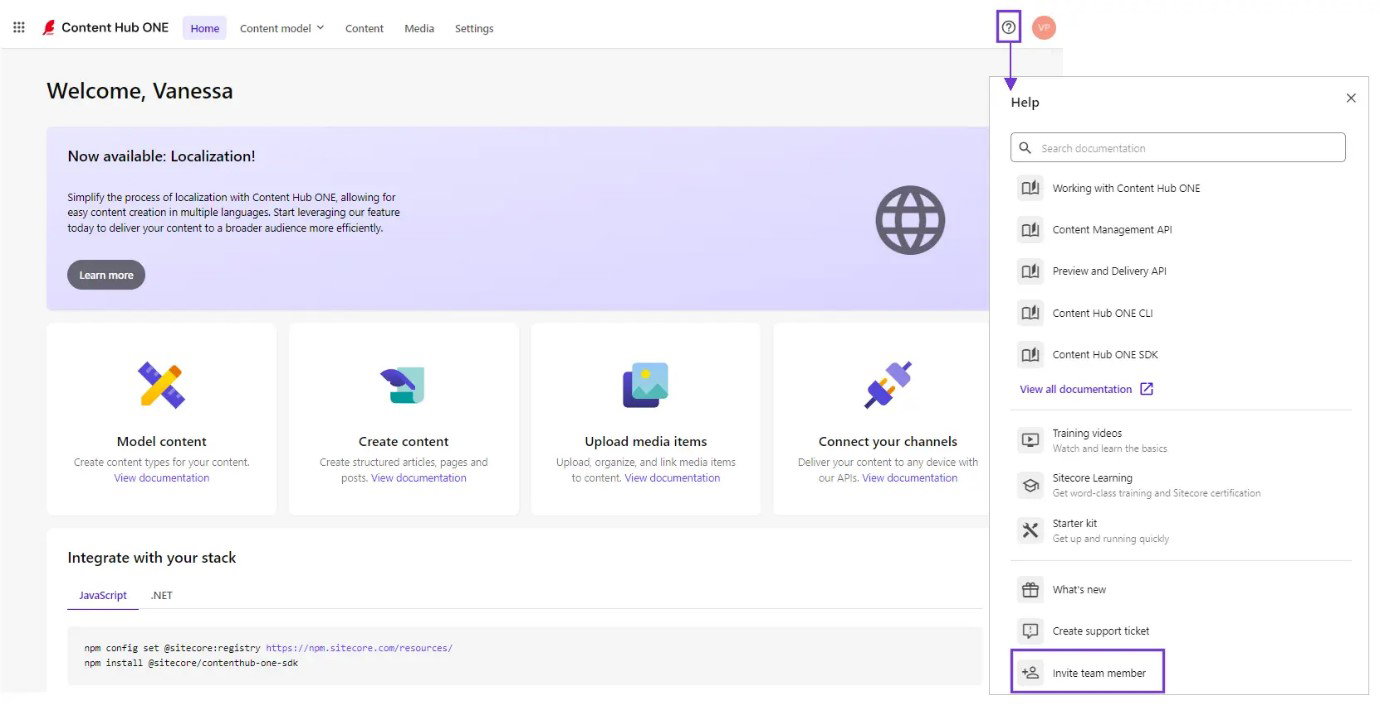Open the VP user avatar menu
1380x705 pixels.
click(x=1044, y=28)
